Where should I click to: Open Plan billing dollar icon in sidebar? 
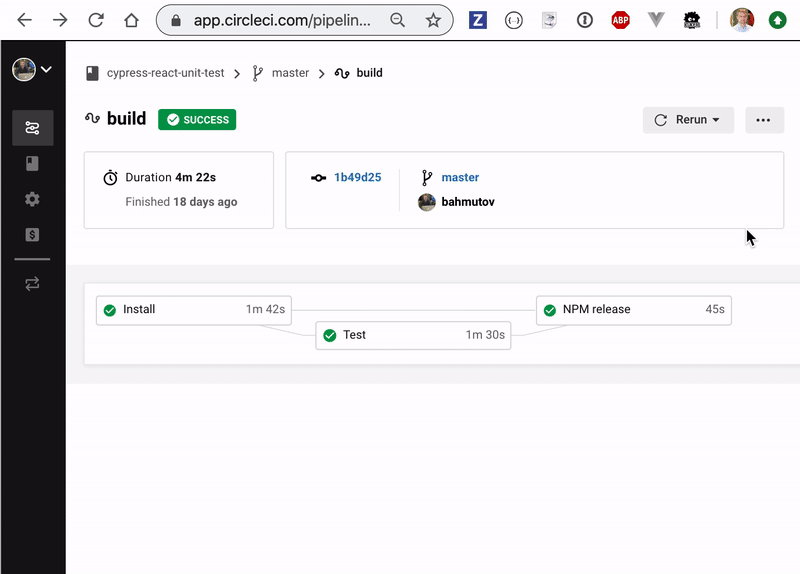coord(32,235)
